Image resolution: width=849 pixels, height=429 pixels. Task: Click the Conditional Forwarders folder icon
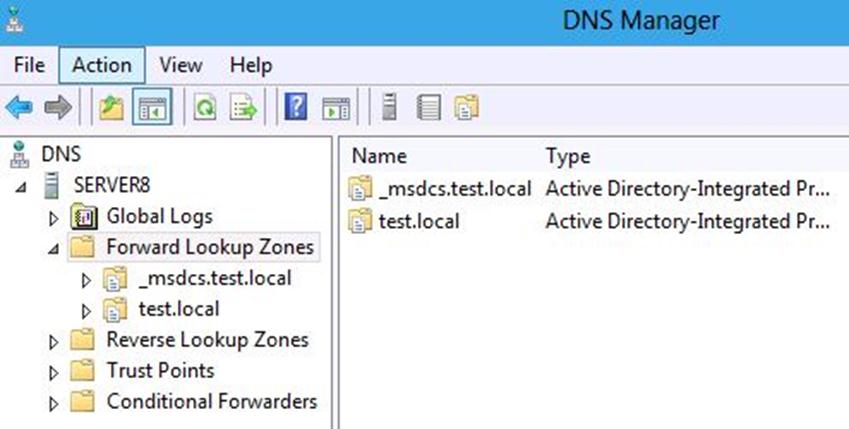point(82,402)
